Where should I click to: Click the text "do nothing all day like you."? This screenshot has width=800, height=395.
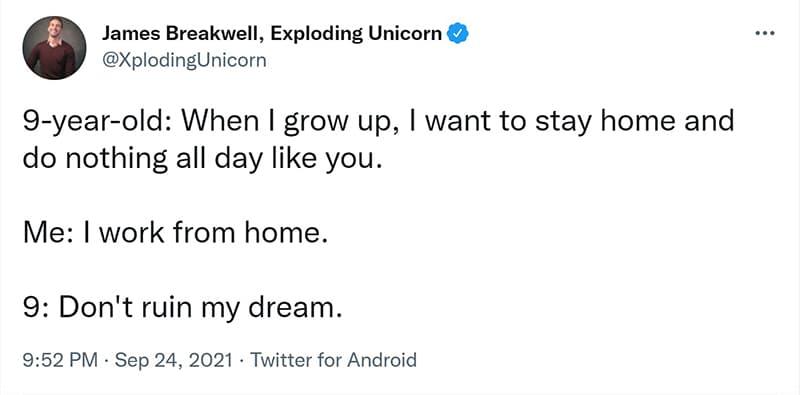click(202, 160)
